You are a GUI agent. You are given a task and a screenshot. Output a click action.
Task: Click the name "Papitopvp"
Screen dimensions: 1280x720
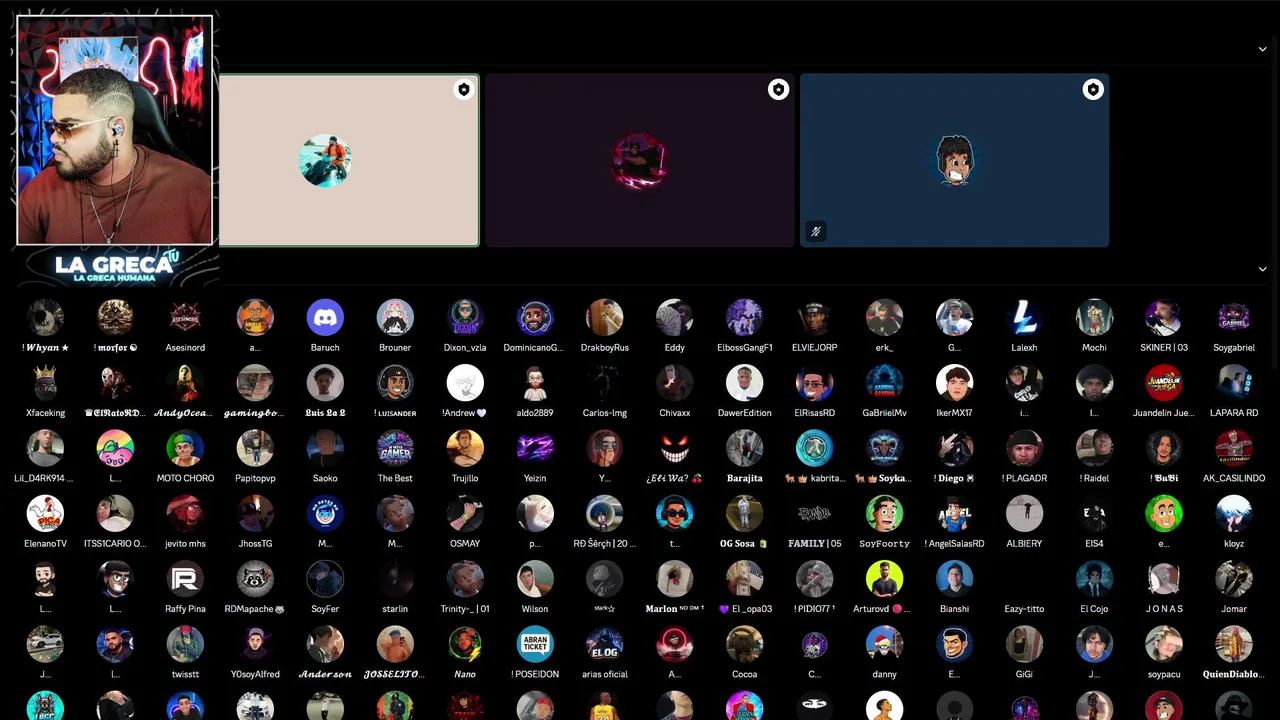pyautogui.click(x=255, y=478)
